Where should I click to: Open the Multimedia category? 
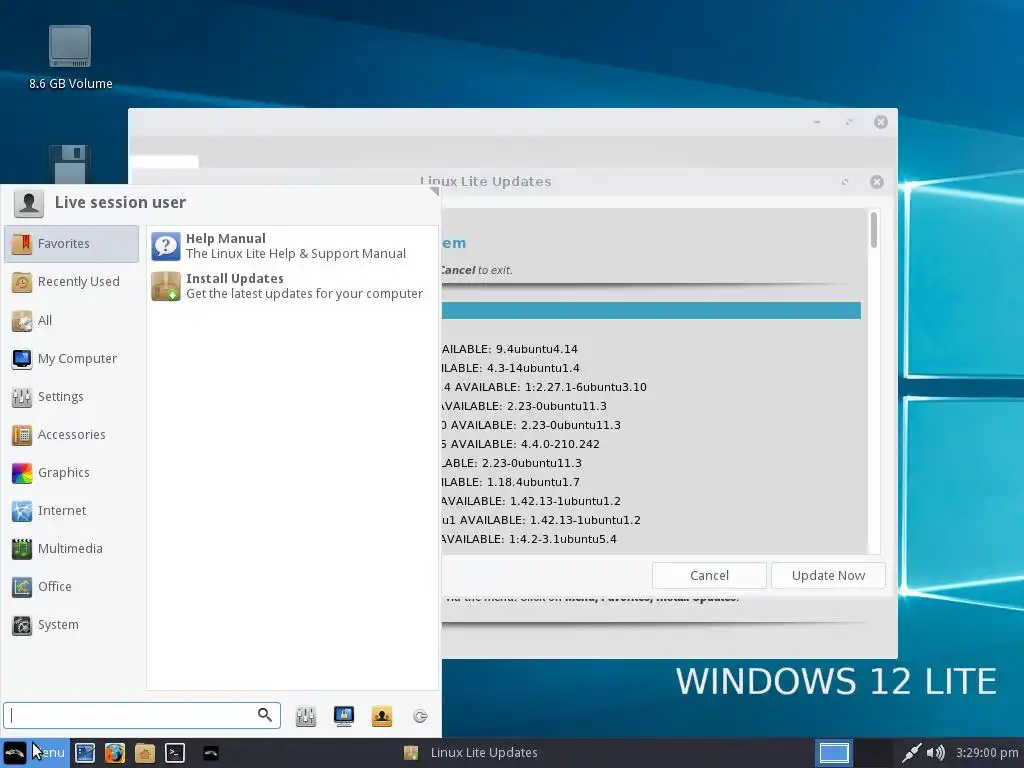coord(71,548)
